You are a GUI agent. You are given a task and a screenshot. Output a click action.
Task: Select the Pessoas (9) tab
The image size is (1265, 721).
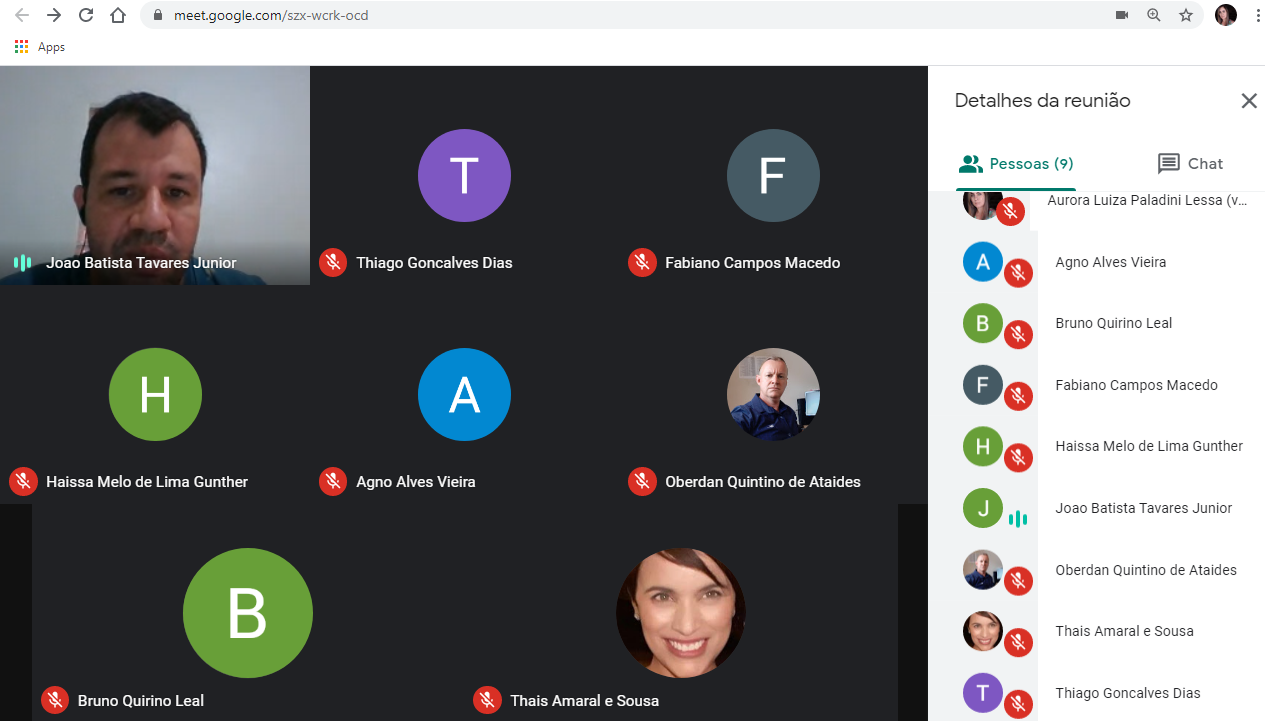[x=1016, y=164]
